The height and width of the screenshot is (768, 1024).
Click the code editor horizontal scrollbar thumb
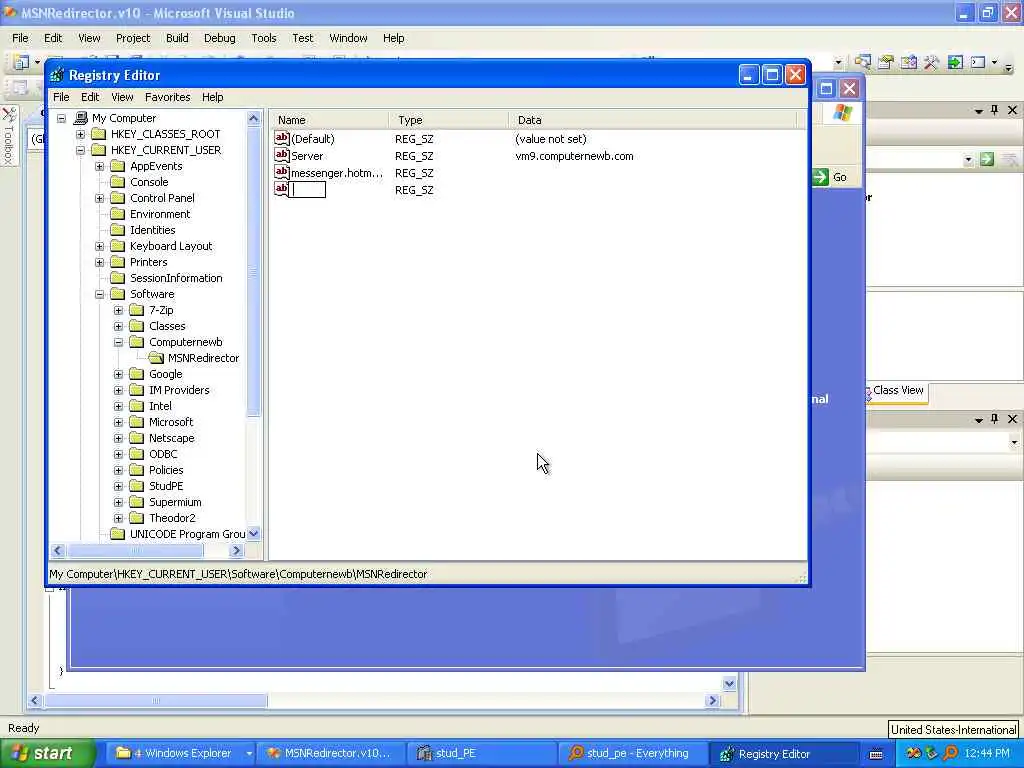155,701
